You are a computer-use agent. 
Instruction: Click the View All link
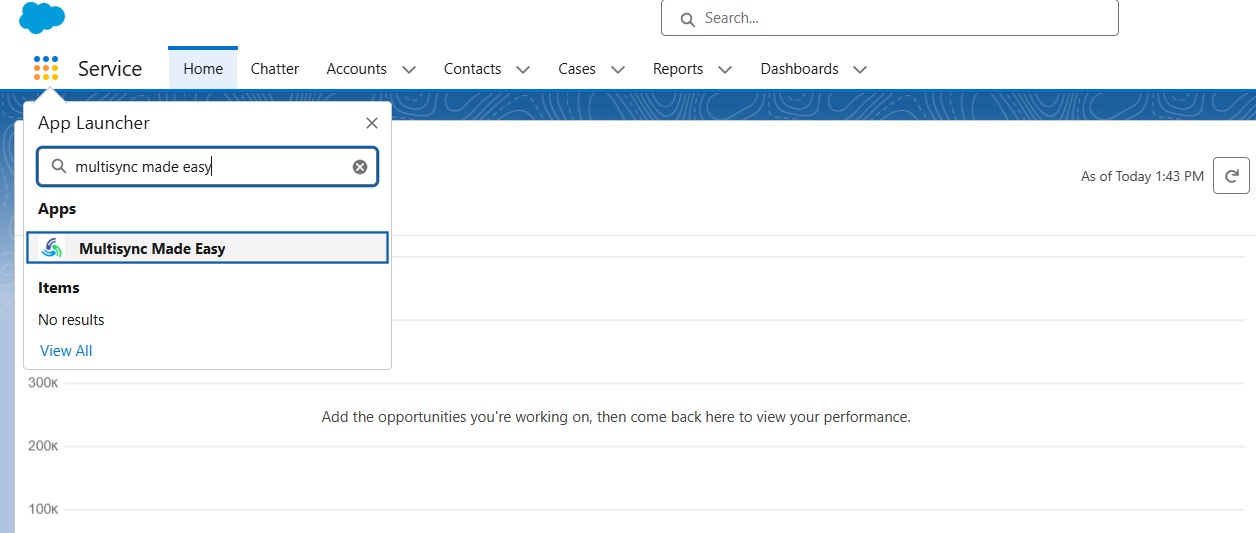[x=66, y=351]
